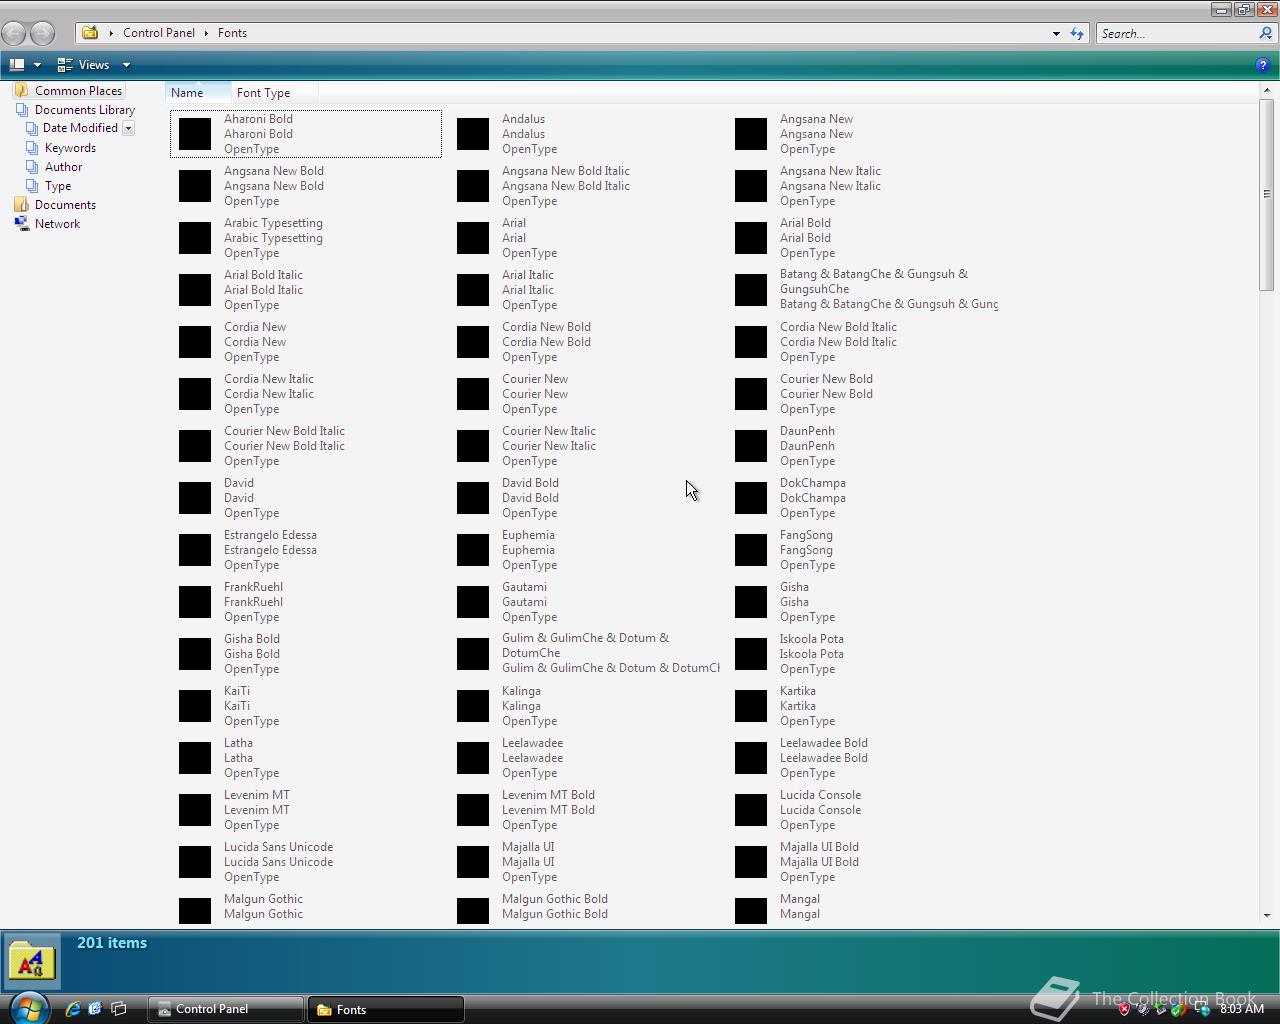
Task: Select the Malgun Gothic Bold font name
Action: pyautogui.click(x=554, y=899)
